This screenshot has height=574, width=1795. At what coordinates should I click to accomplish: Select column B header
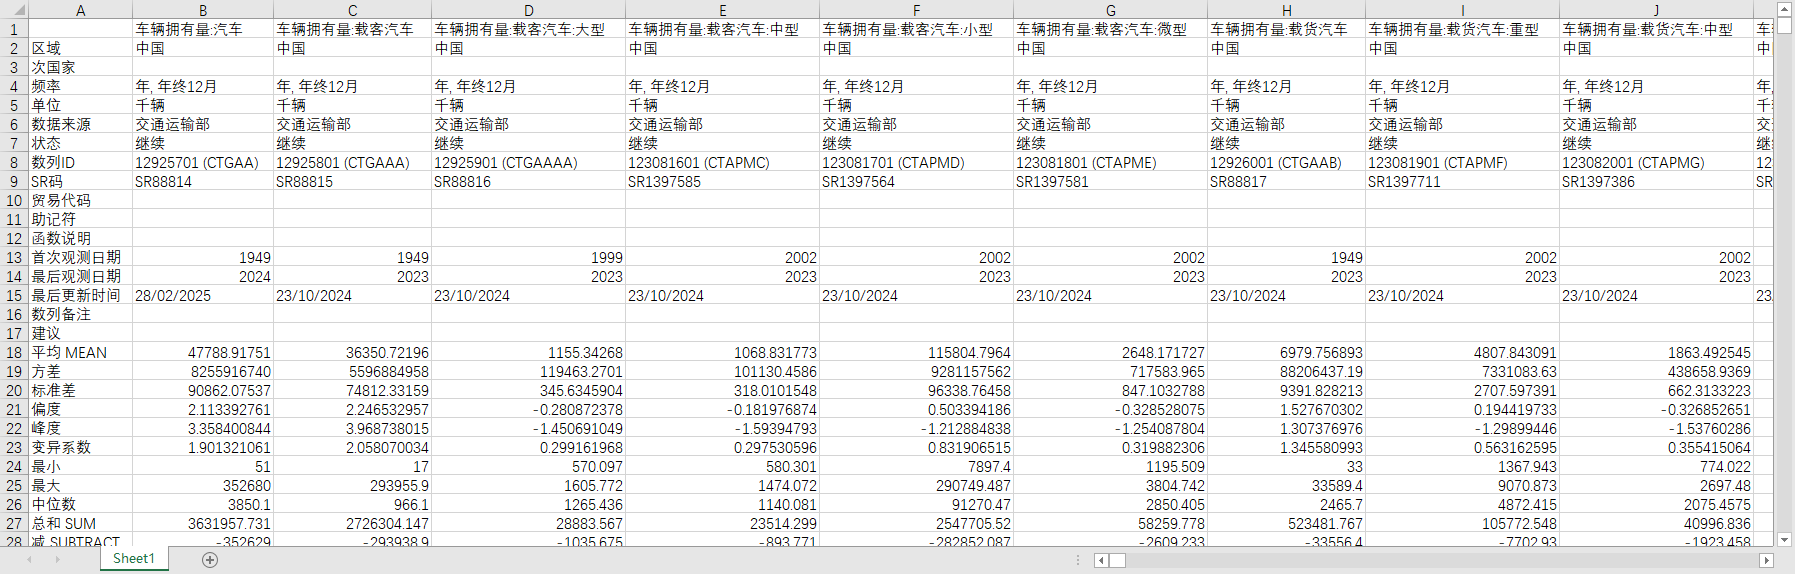pos(203,10)
